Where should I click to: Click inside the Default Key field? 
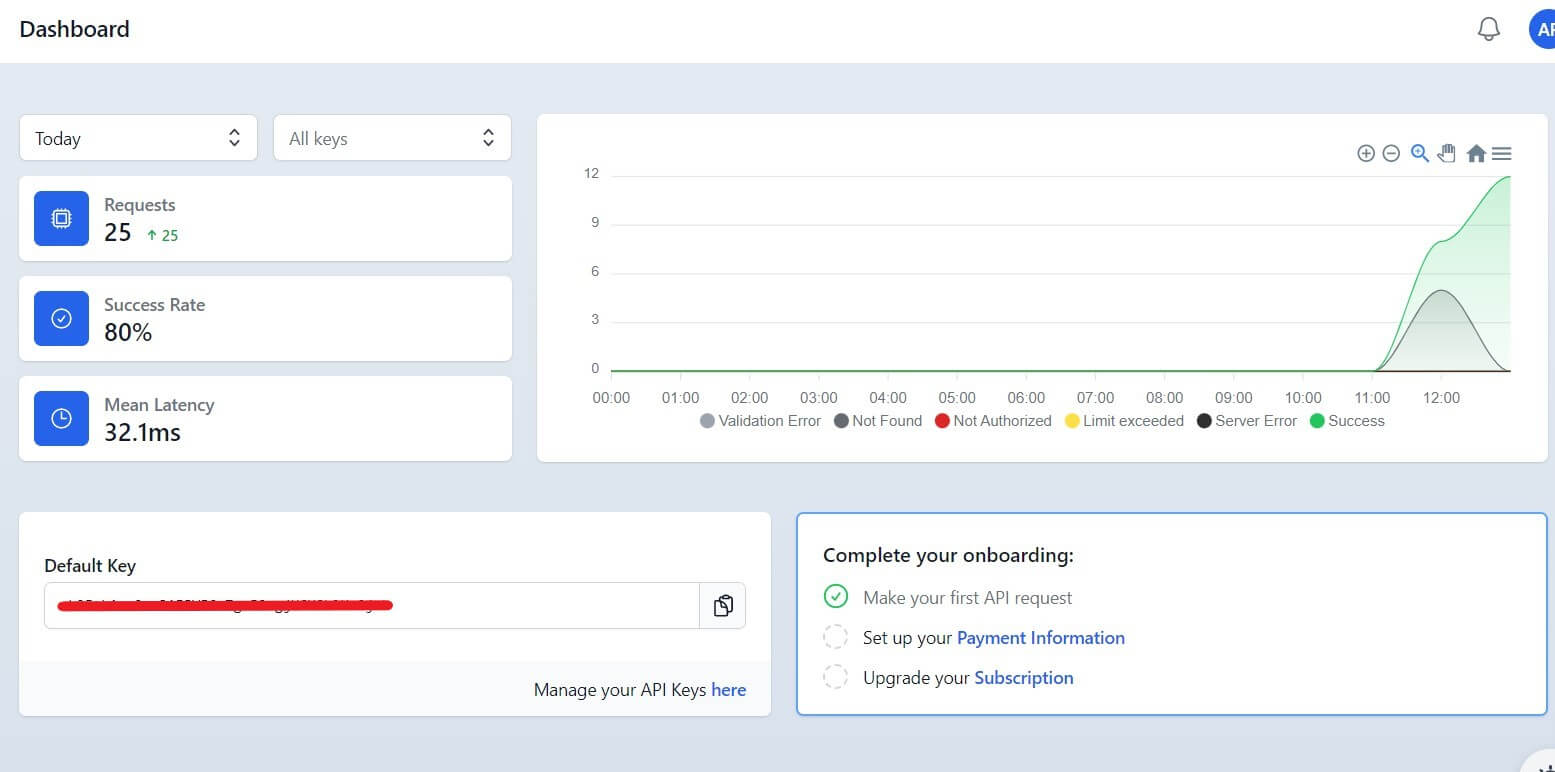pos(370,606)
